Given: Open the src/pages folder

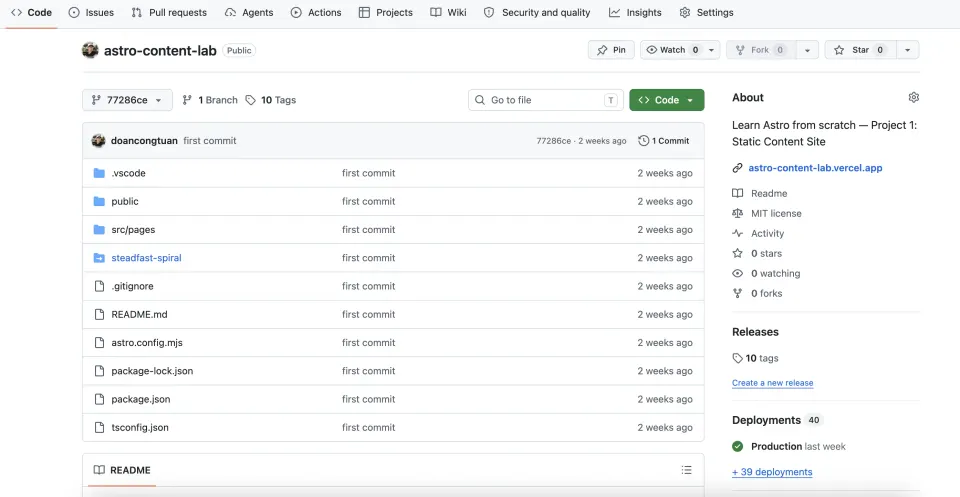Looking at the screenshot, I should pos(133,230).
